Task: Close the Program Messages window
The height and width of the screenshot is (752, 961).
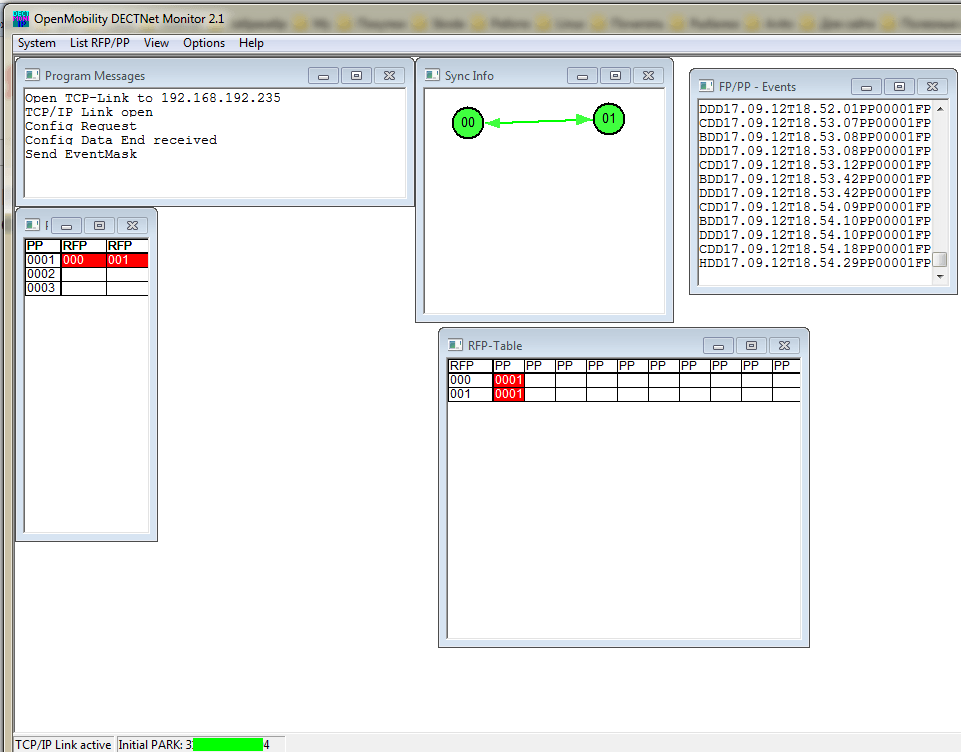Action: pyautogui.click(x=389, y=75)
